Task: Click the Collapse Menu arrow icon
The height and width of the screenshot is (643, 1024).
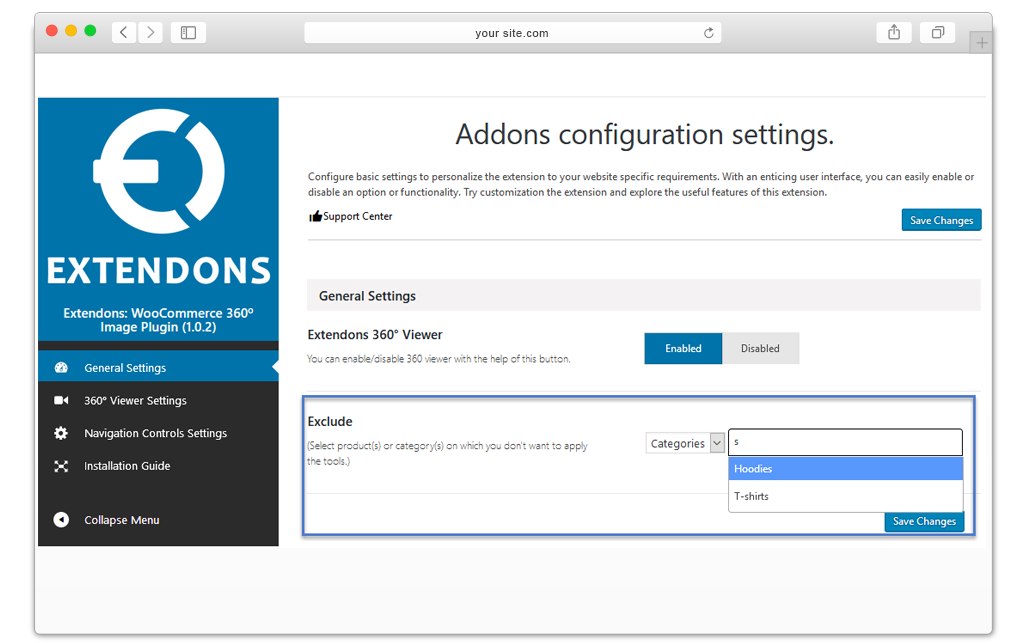Action: (x=61, y=520)
